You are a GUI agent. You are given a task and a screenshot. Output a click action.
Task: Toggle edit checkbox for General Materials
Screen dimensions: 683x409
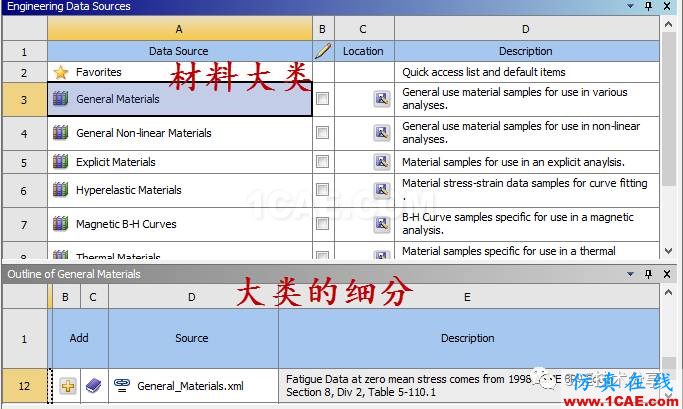click(322, 98)
